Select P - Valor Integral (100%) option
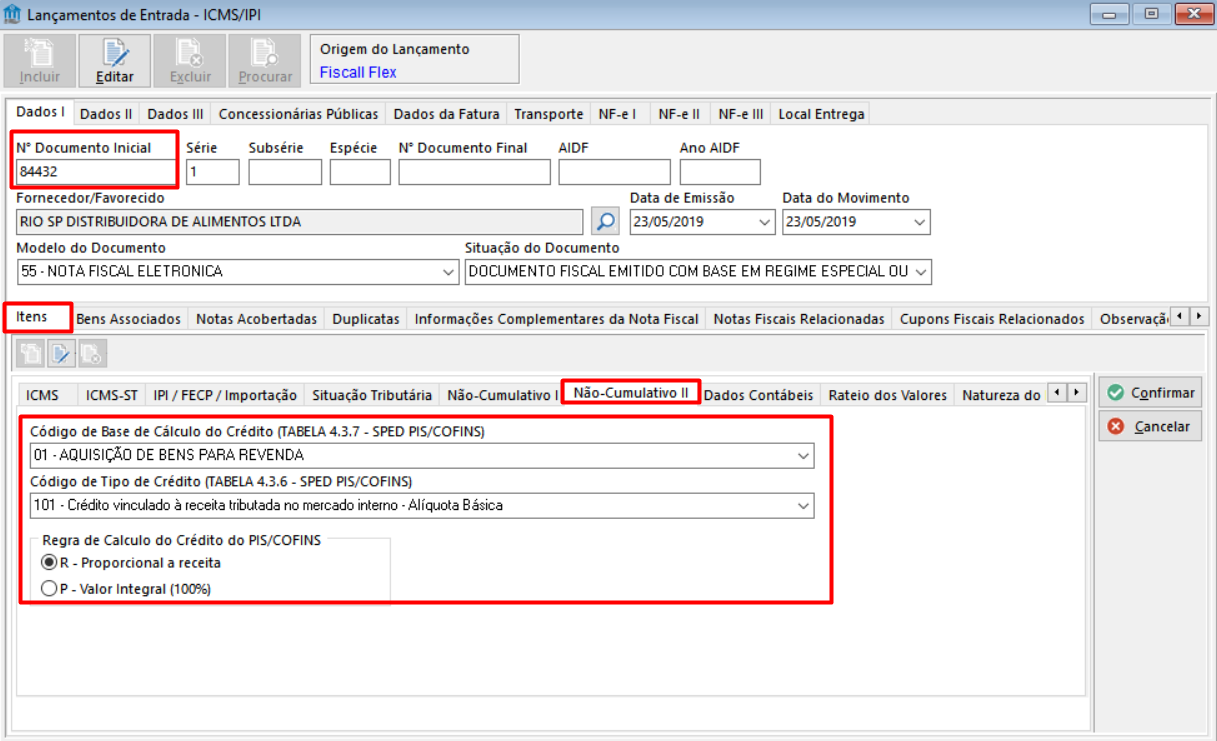This screenshot has width=1217, height=741. click(126, 589)
